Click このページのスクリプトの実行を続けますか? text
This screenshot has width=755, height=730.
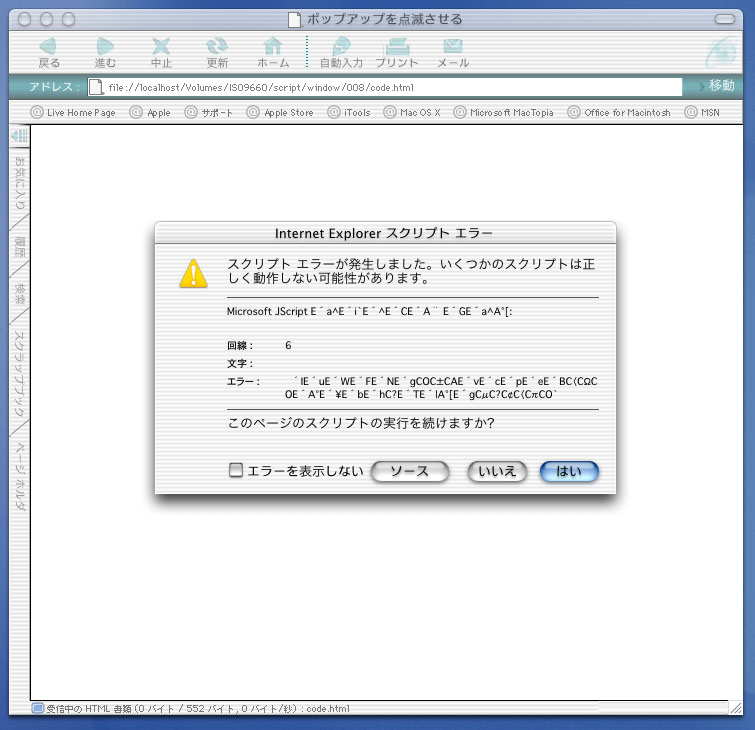tap(361, 423)
